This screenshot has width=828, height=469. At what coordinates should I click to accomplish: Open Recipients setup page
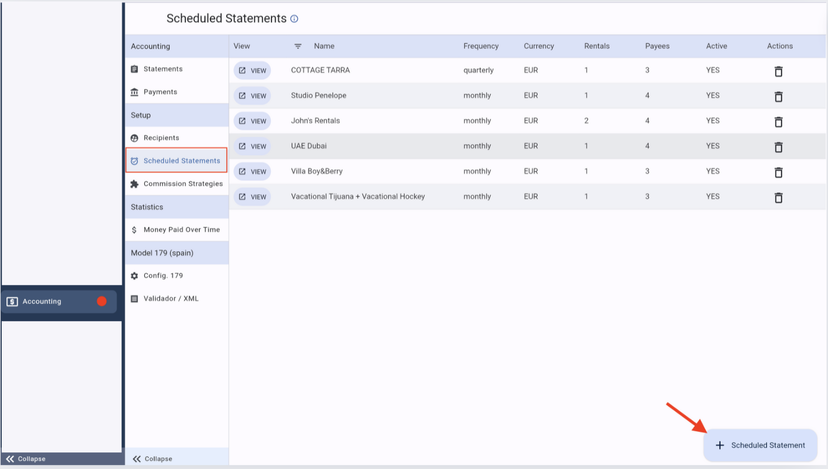tap(161, 138)
